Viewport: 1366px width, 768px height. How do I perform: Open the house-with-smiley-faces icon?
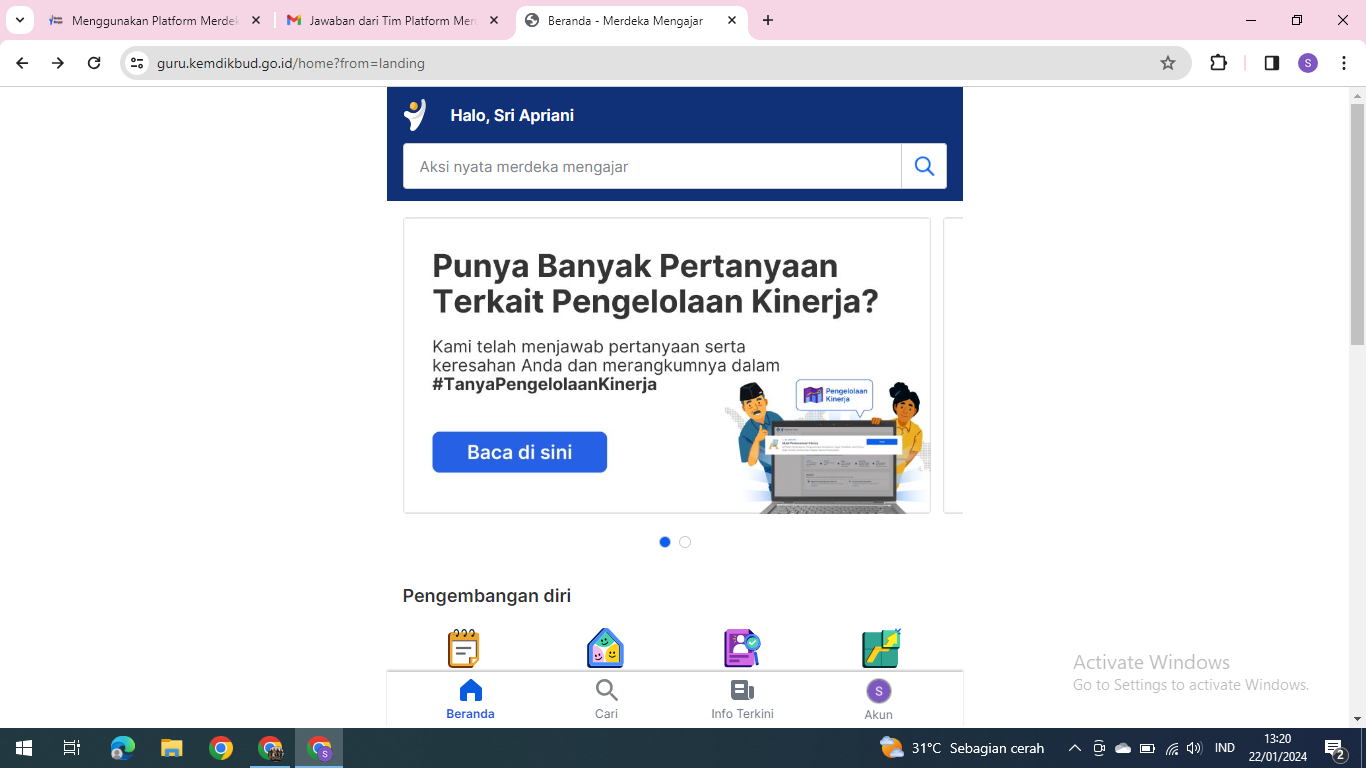tap(605, 648)
